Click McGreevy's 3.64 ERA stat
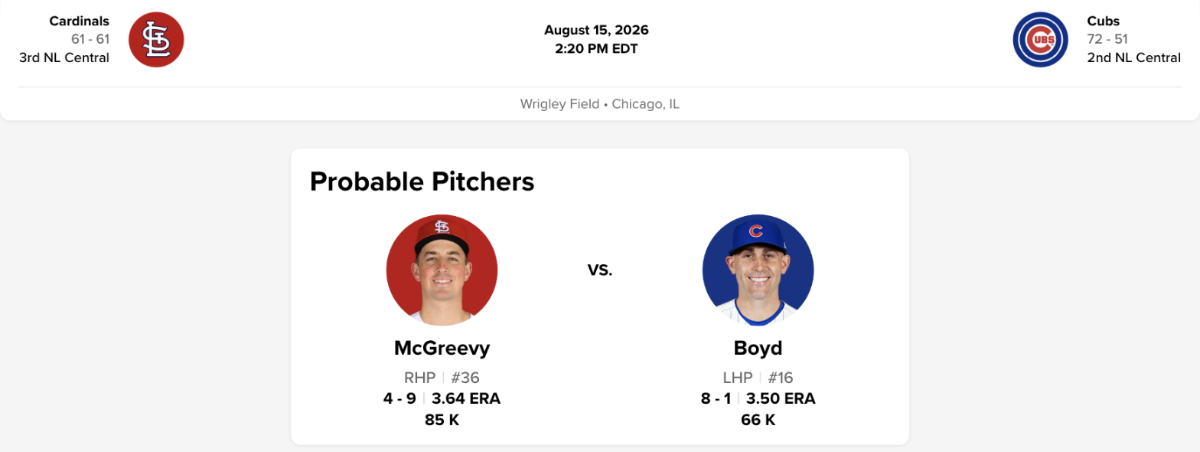This screenshot has height=452, width=1200. pyautogui.click(x=466, y=399)
